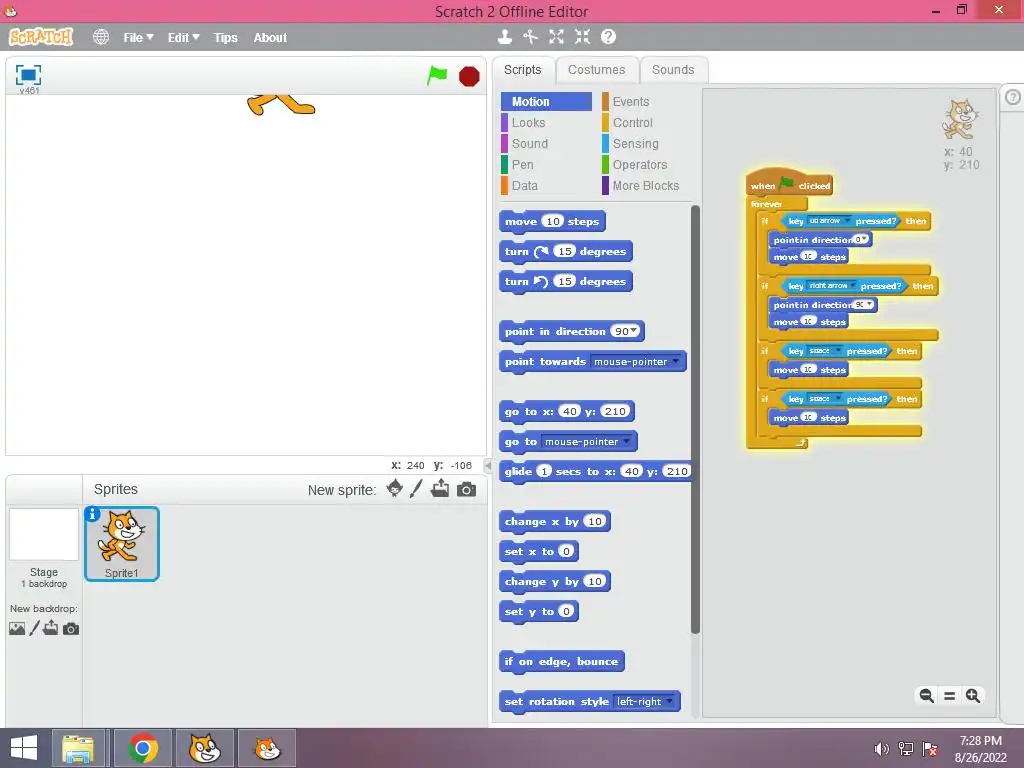Open Windows Start menu
1024x768 pixels.
pyautogui.click(x=24, y=748)
